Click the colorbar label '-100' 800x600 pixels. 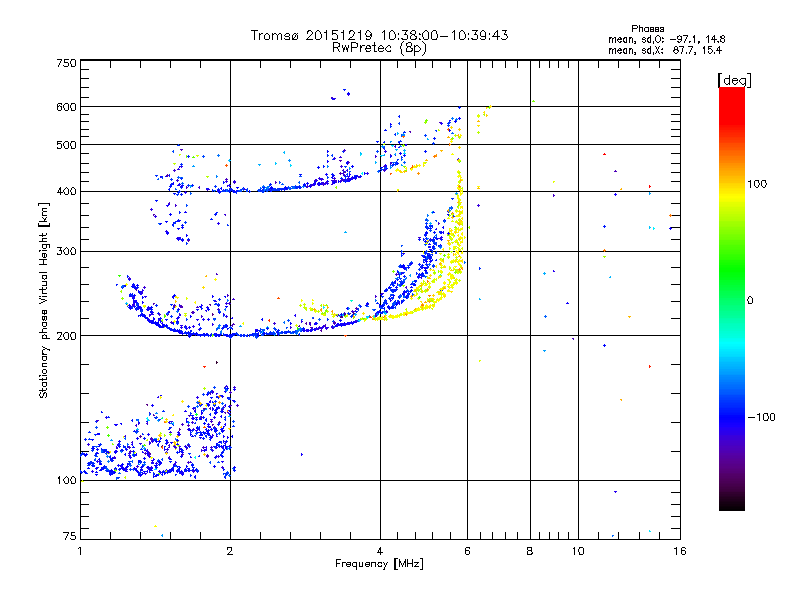click(x=762, y=417)
